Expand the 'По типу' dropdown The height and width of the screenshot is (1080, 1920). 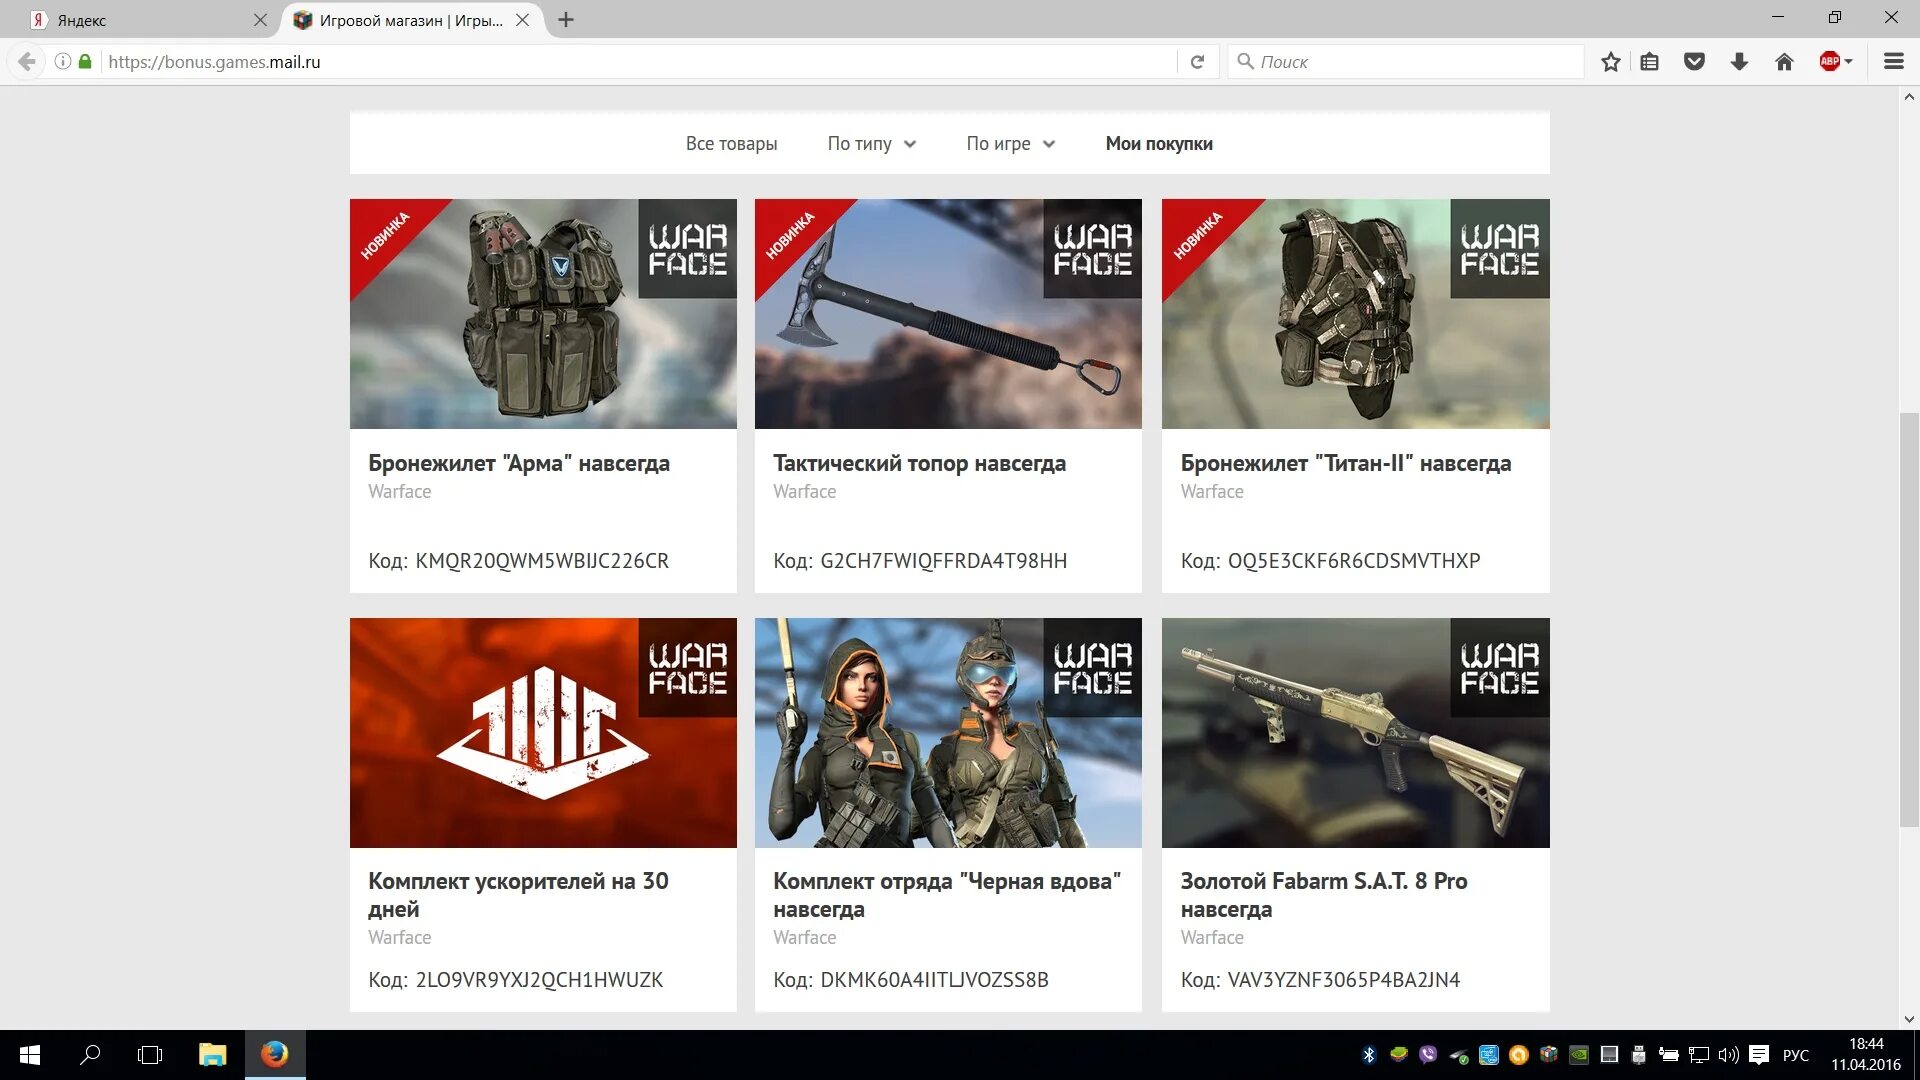[x=871, y=144]
